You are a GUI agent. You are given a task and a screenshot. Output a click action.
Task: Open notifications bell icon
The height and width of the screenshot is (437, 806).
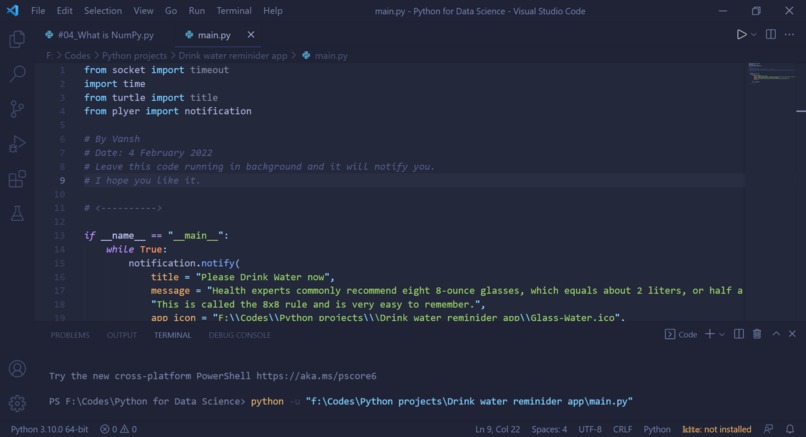point(790,429)
